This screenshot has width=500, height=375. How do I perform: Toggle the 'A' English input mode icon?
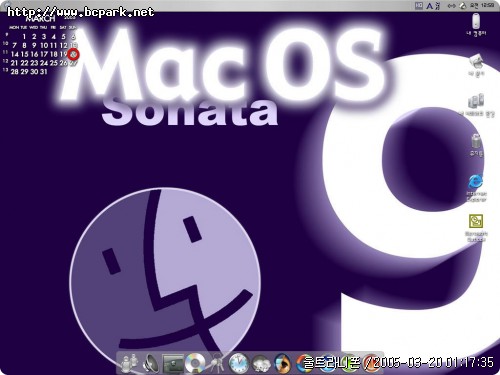point(430,6)
